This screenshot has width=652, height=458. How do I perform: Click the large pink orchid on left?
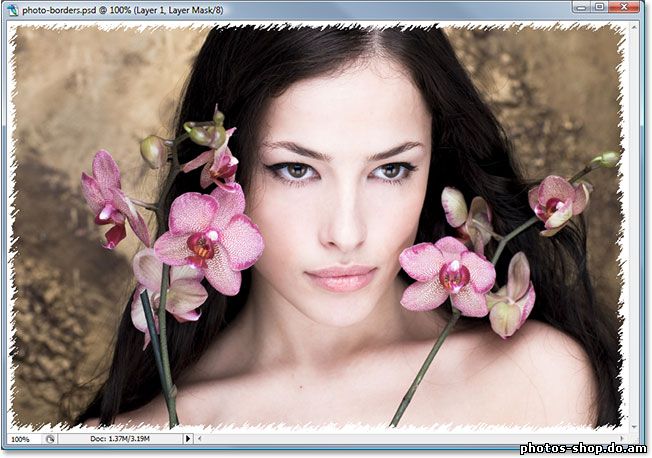(x=208, y=238)
